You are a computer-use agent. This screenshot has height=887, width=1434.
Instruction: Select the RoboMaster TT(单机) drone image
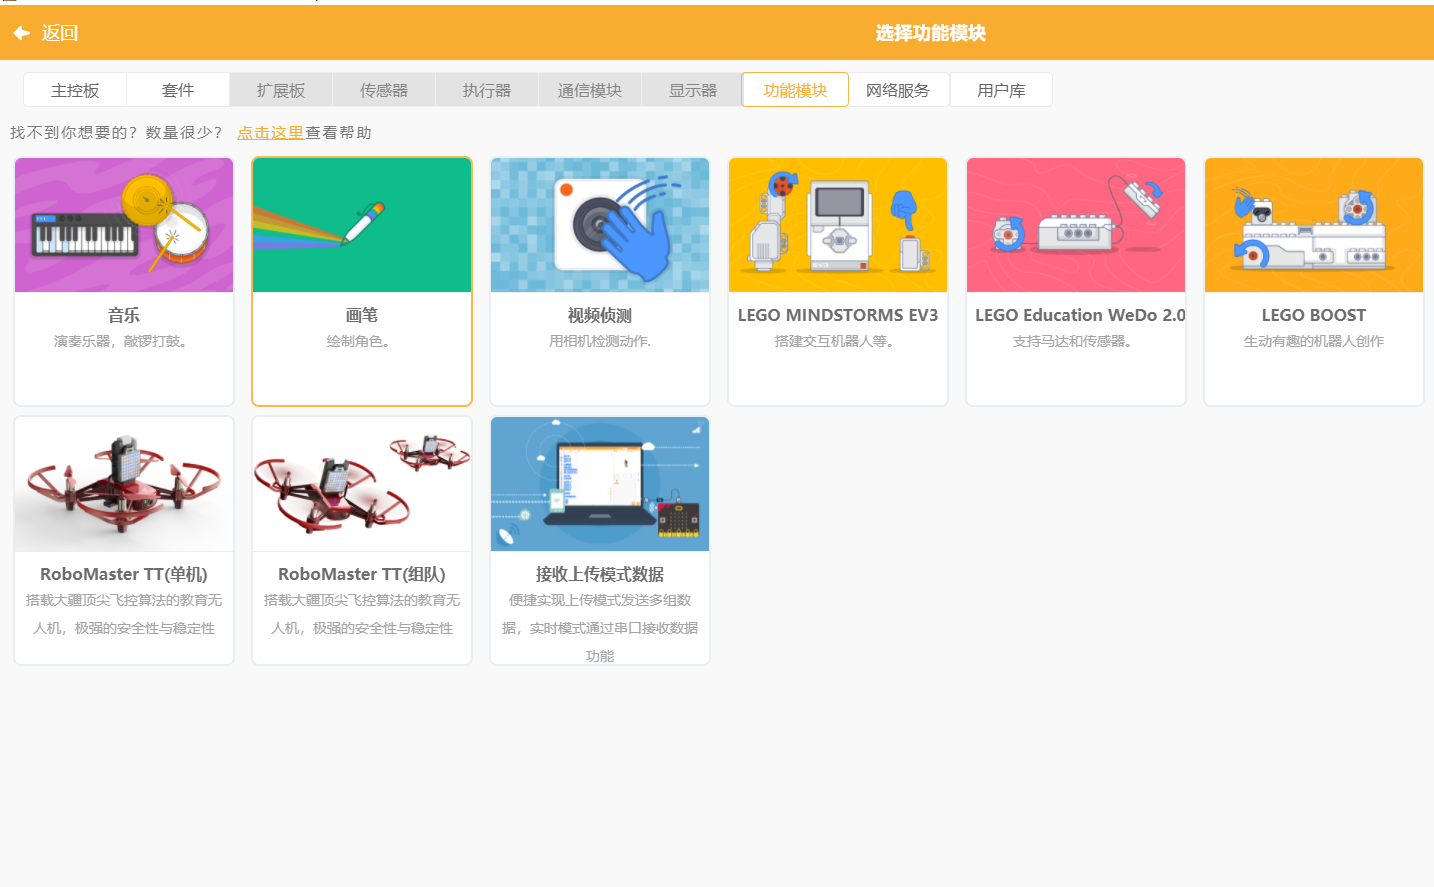pyautogui.click(x=124, y=484)
